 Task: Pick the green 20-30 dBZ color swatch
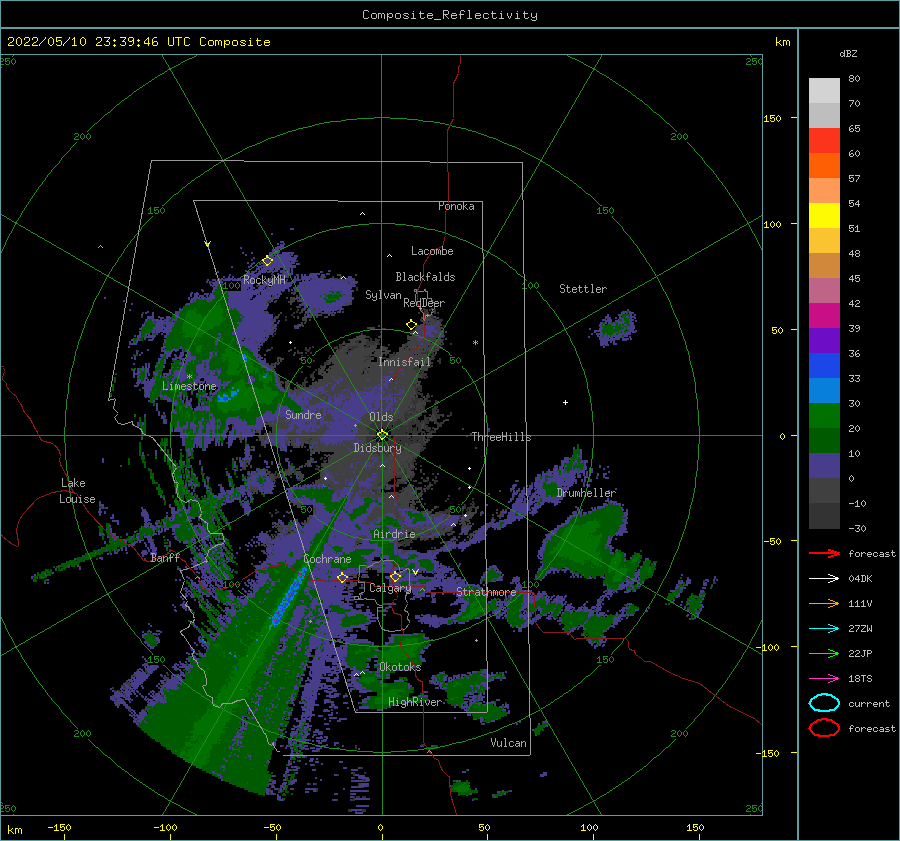click(x=824, y=416)
